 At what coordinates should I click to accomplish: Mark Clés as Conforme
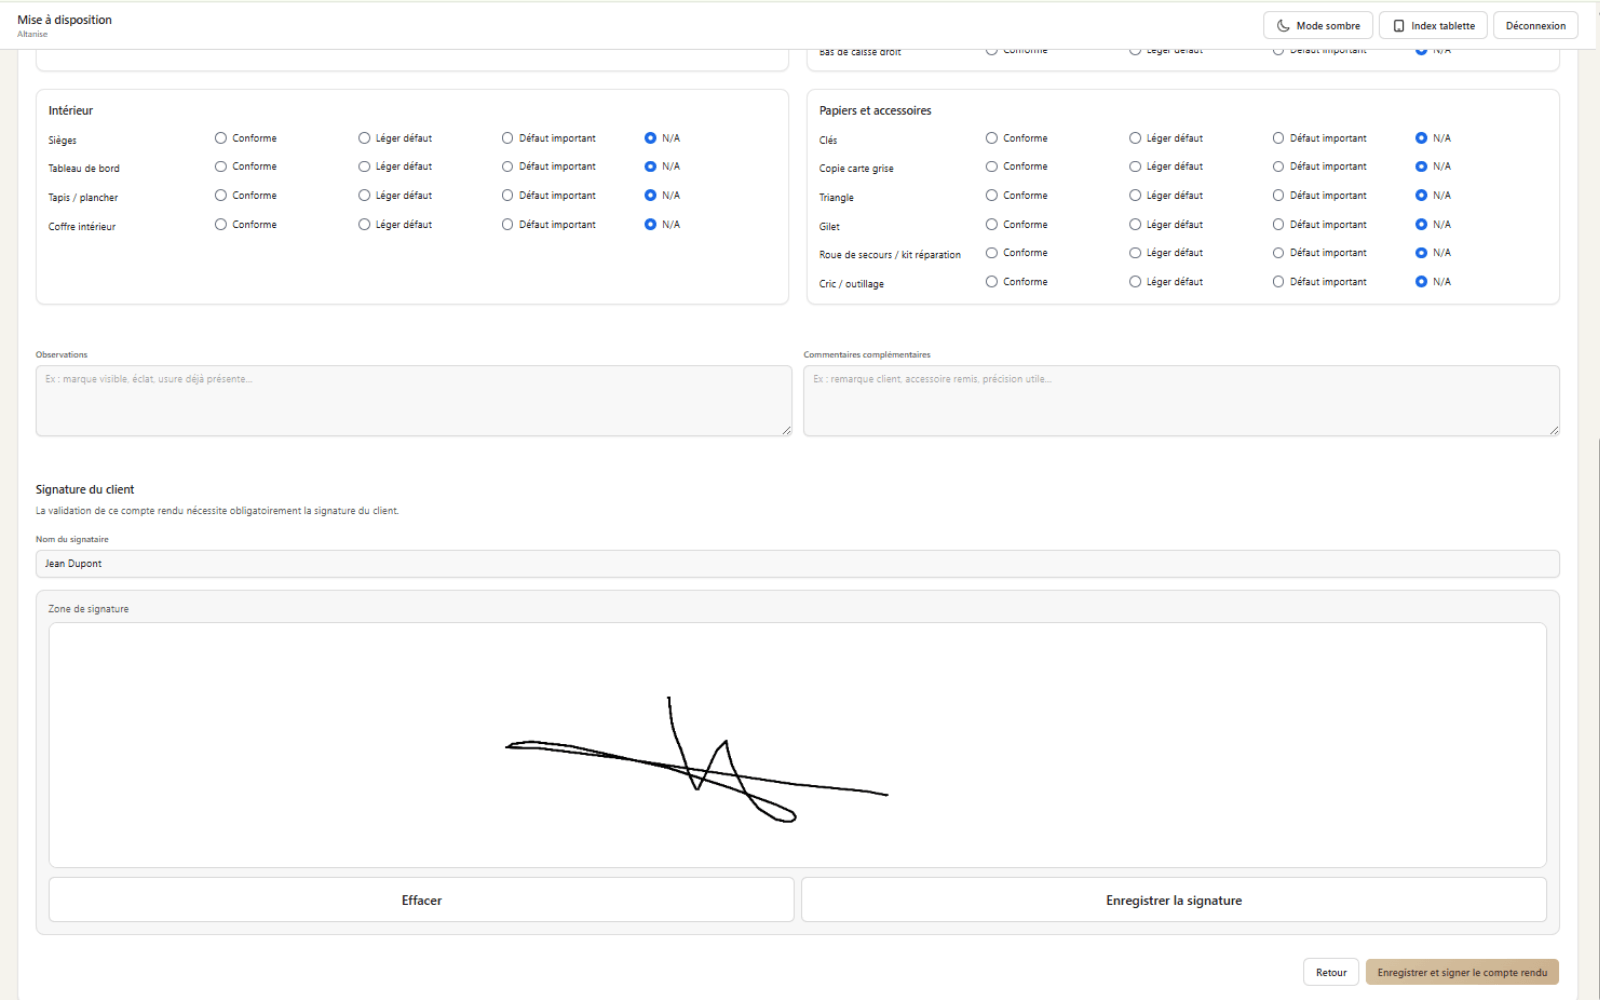(x=992, y=138)
